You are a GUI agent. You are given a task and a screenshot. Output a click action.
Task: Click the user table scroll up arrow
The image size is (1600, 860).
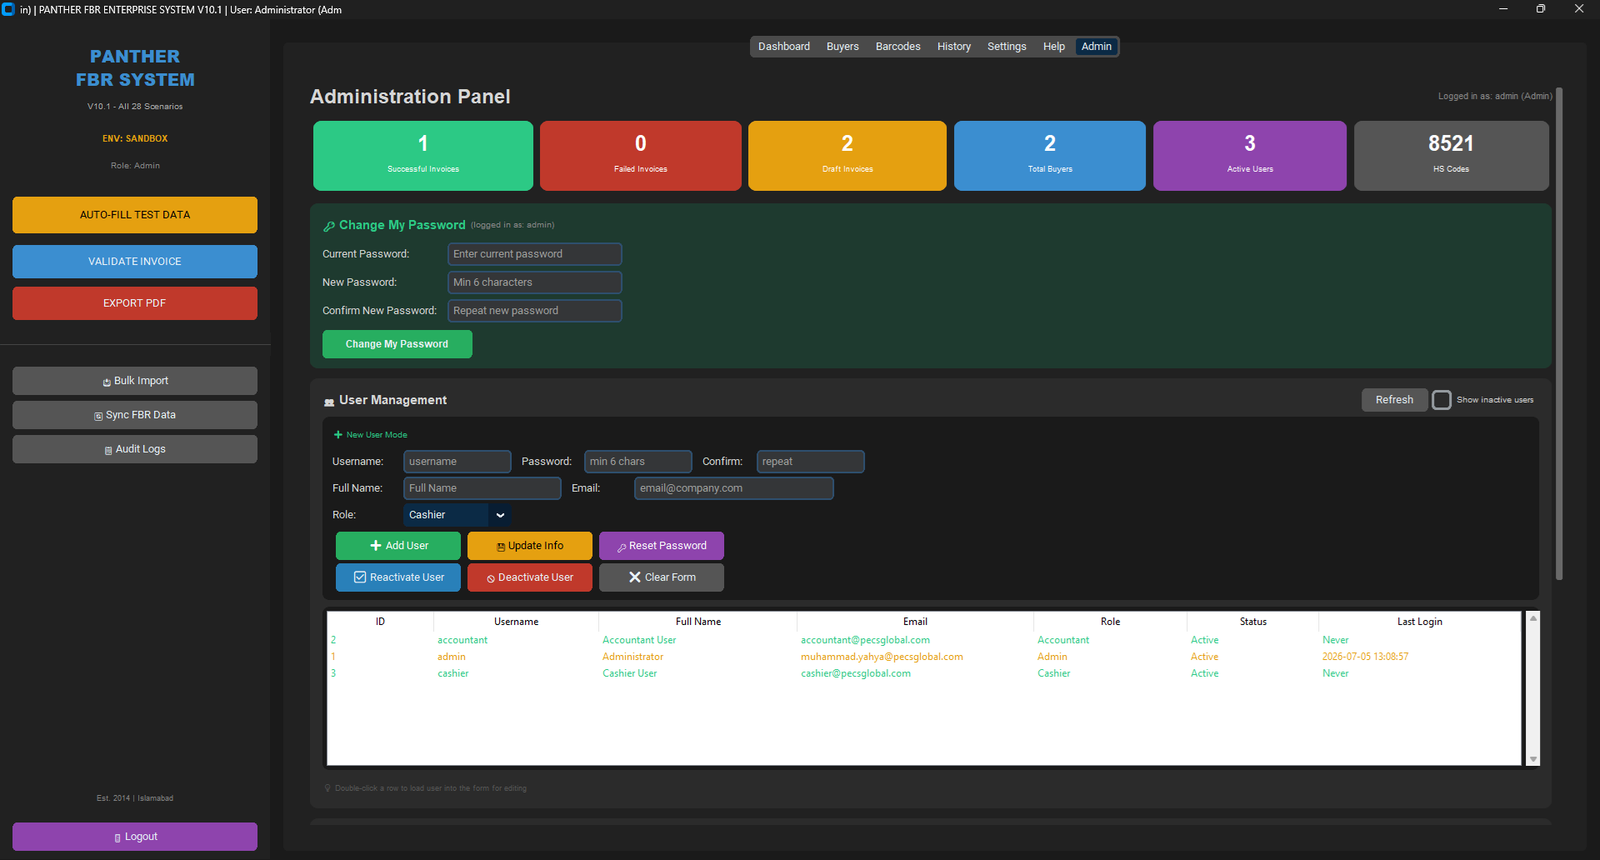coord(1533,619)
